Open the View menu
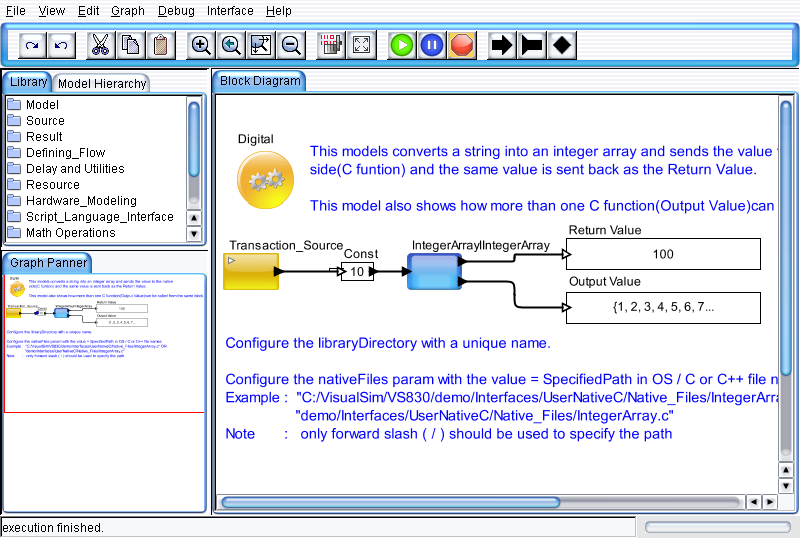 point(52,11)
